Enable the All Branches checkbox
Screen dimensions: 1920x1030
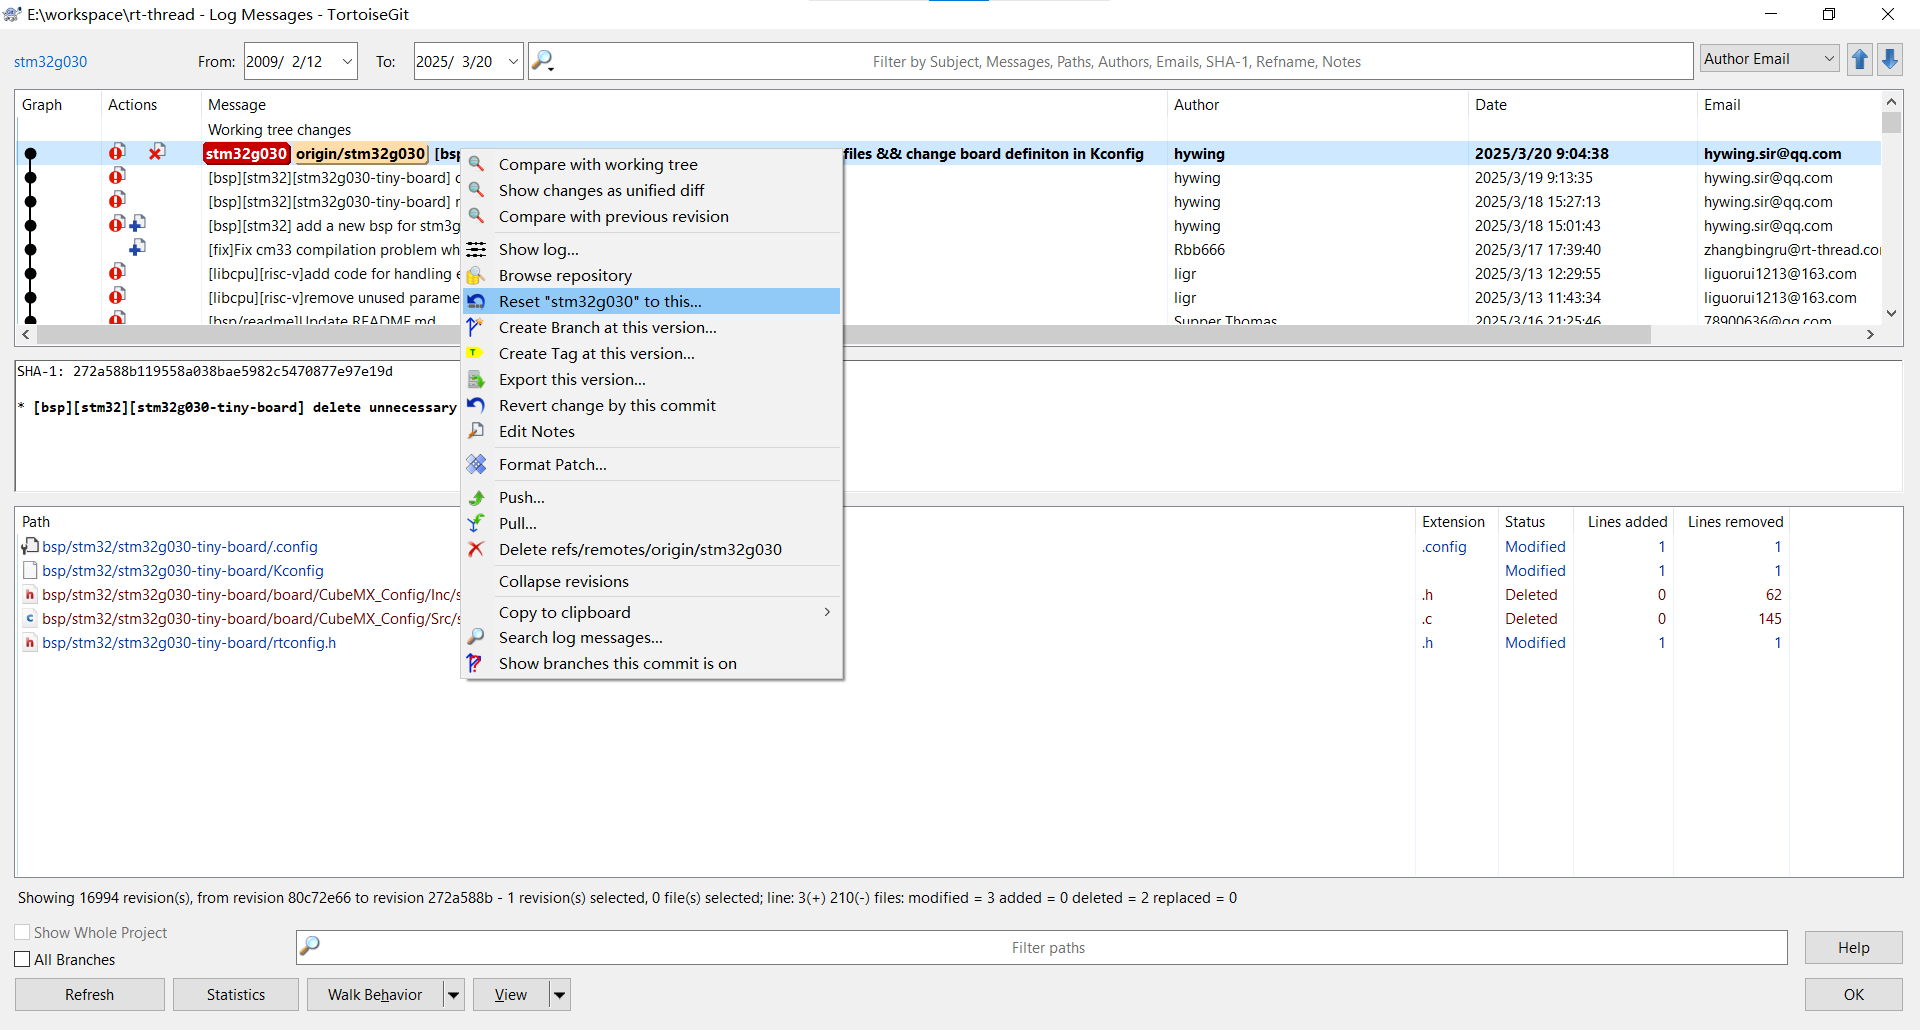tap(23, 959)
